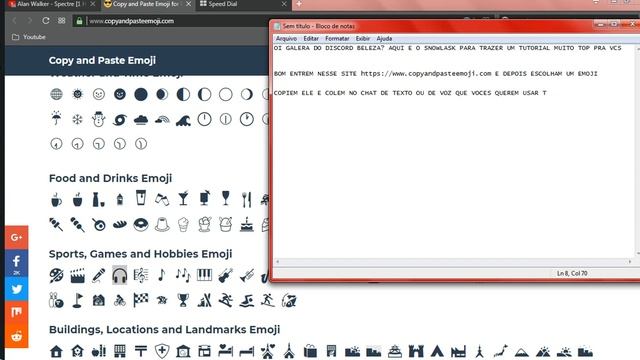Share page on Facebook
Viewport: 640px width, 360px height.
pyautogui.click(x=16, y=263)
